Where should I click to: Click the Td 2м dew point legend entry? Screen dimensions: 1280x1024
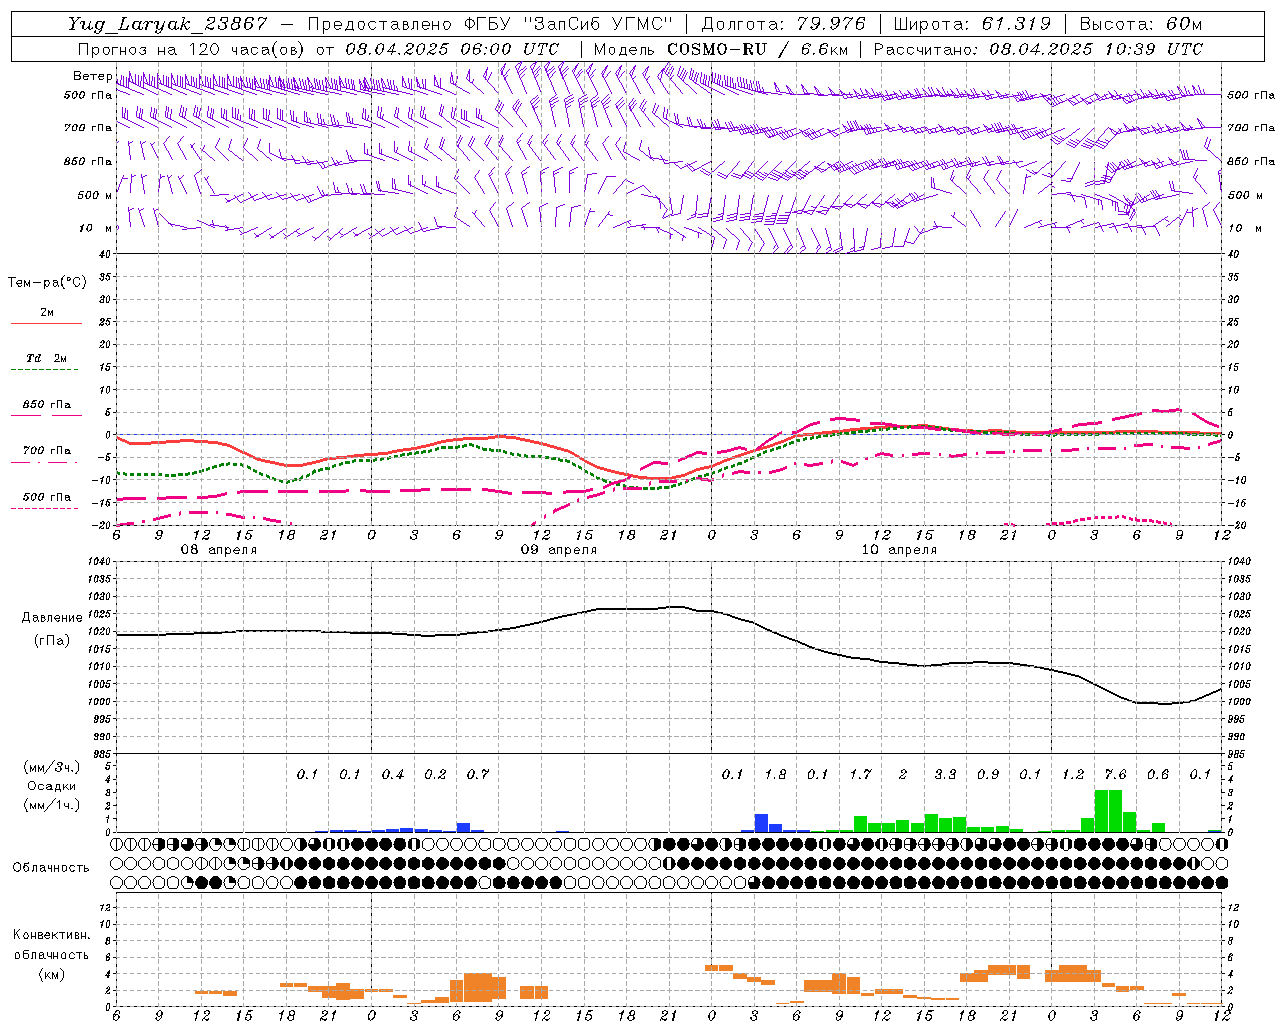(46, 358)
